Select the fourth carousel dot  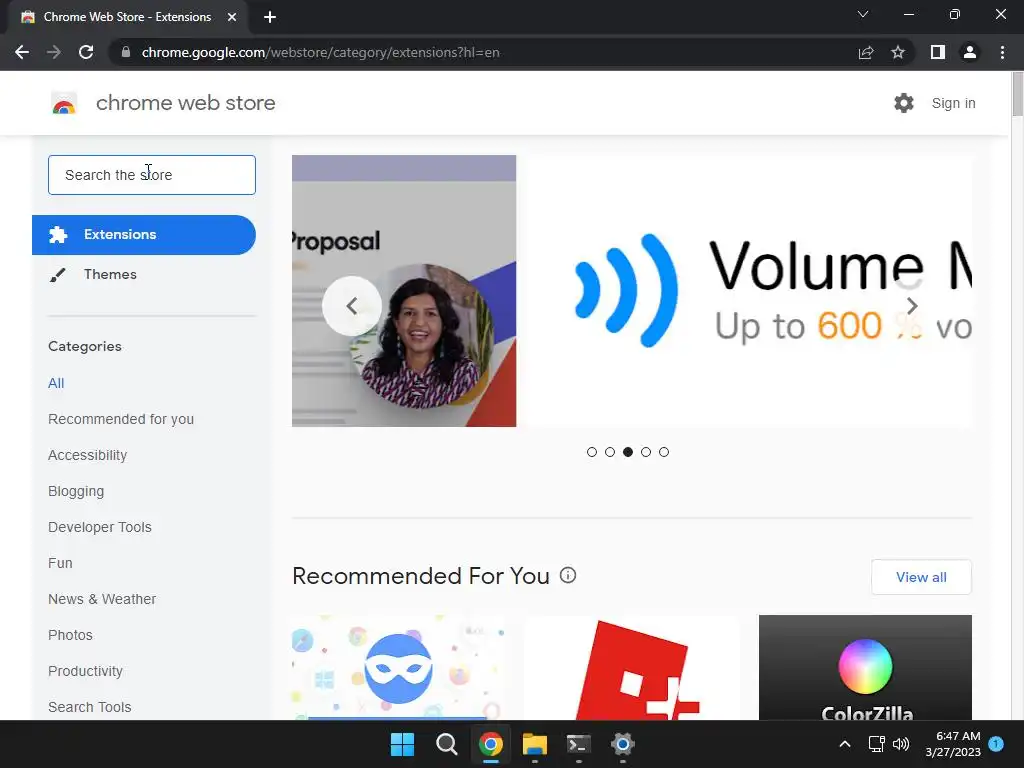click(646, 452)
